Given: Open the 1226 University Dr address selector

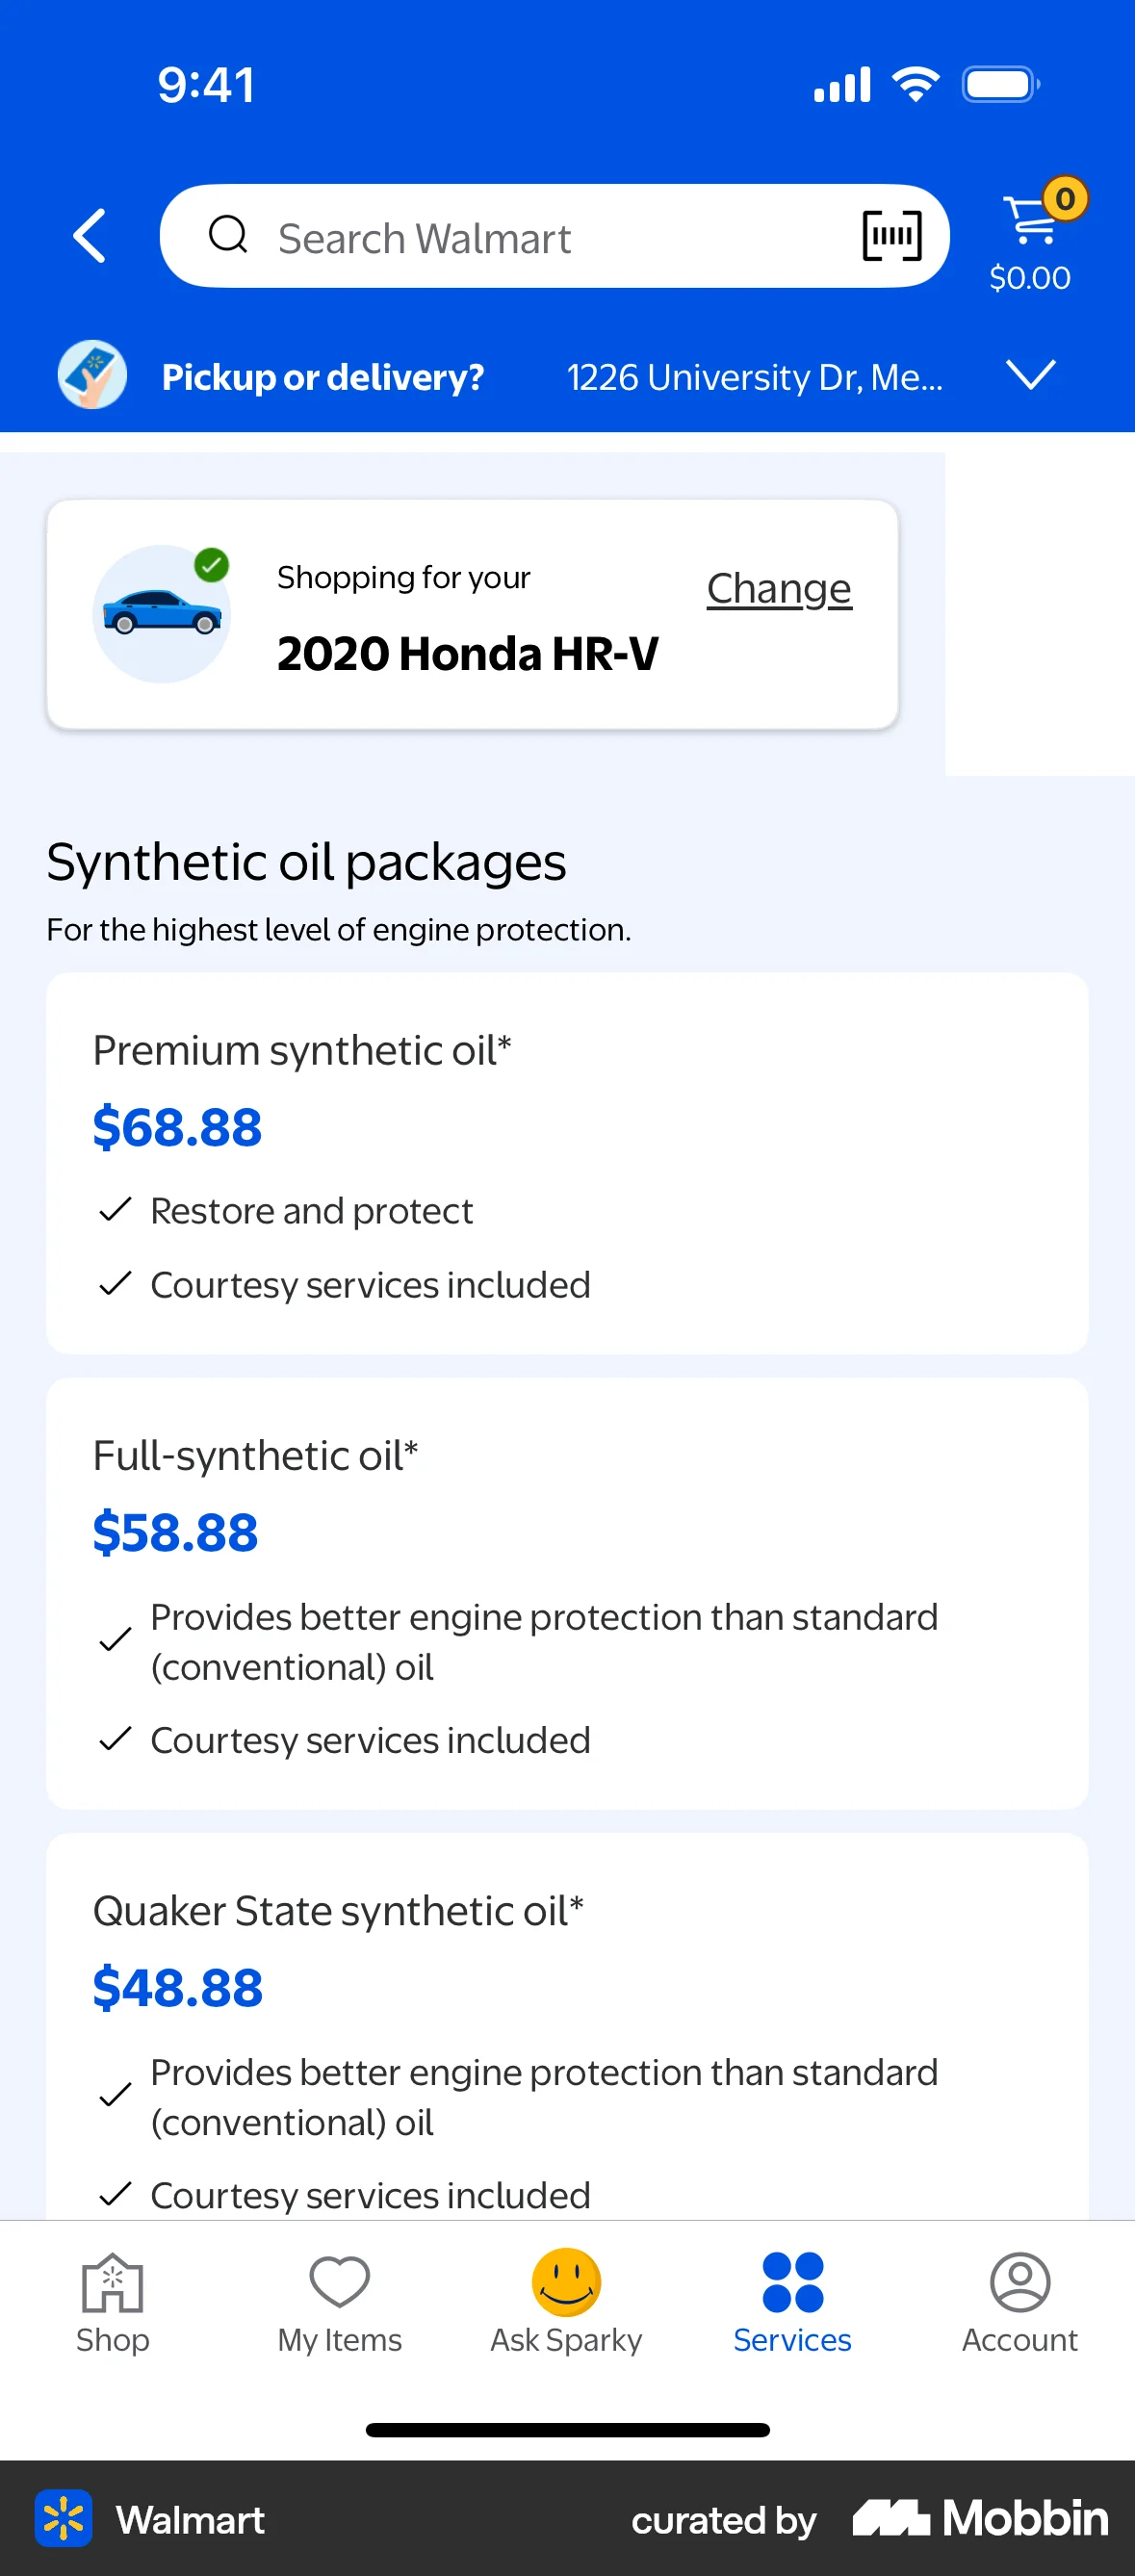Looking at the screenshot, I should (x=754, y=377).
